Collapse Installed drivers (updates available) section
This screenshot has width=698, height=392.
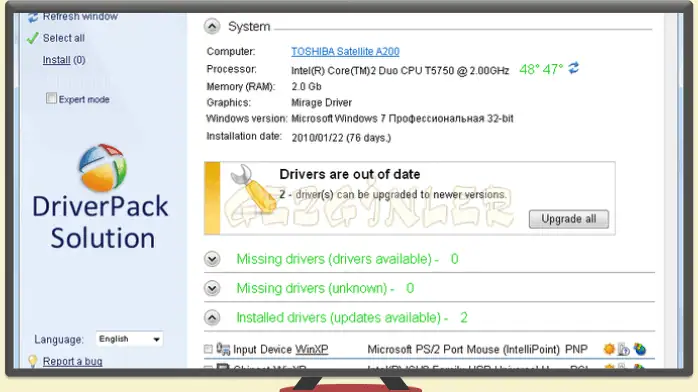click(x=212, y=318)
